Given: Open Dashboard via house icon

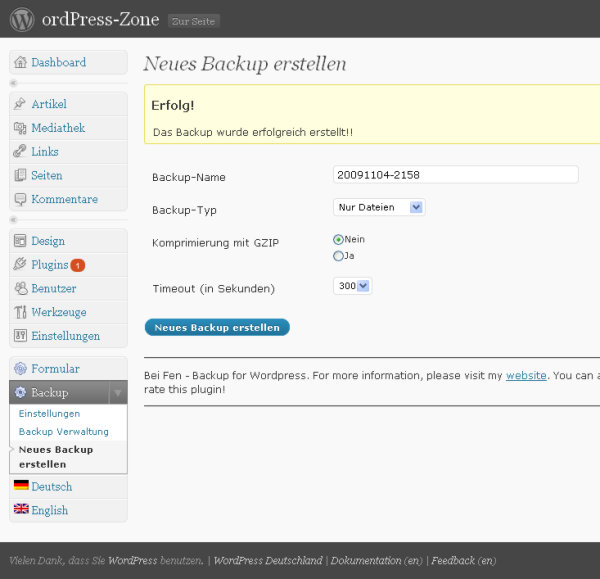Looking at the screenshot, I should pos(20,62).
